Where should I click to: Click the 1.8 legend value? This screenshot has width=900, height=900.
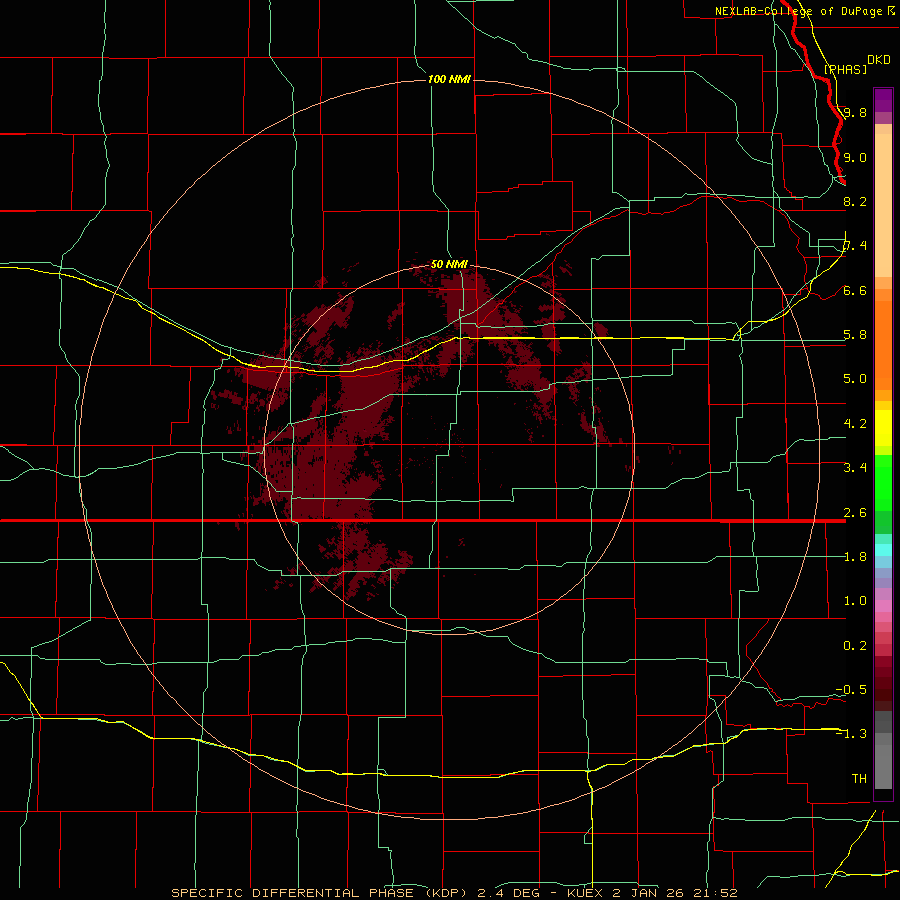point(855,556)
